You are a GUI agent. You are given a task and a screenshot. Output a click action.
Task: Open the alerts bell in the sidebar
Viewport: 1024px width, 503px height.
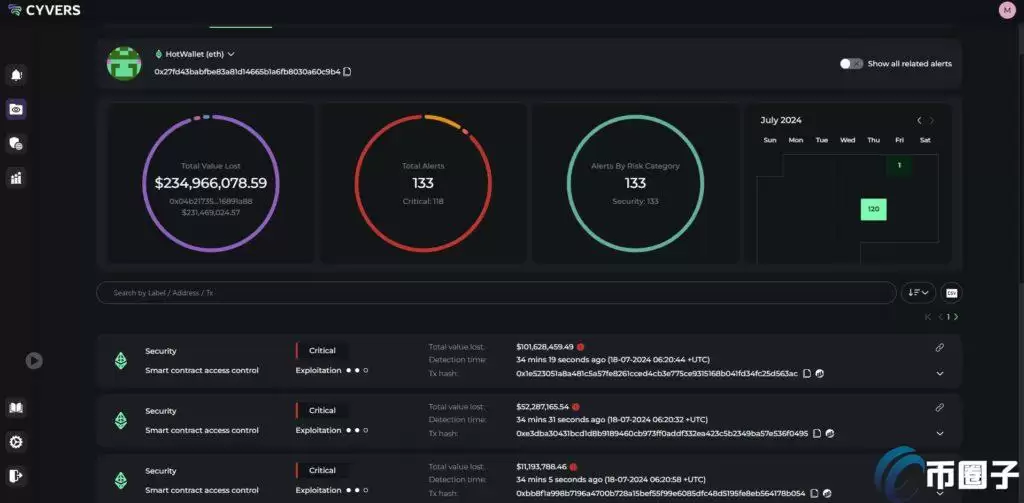16,75
